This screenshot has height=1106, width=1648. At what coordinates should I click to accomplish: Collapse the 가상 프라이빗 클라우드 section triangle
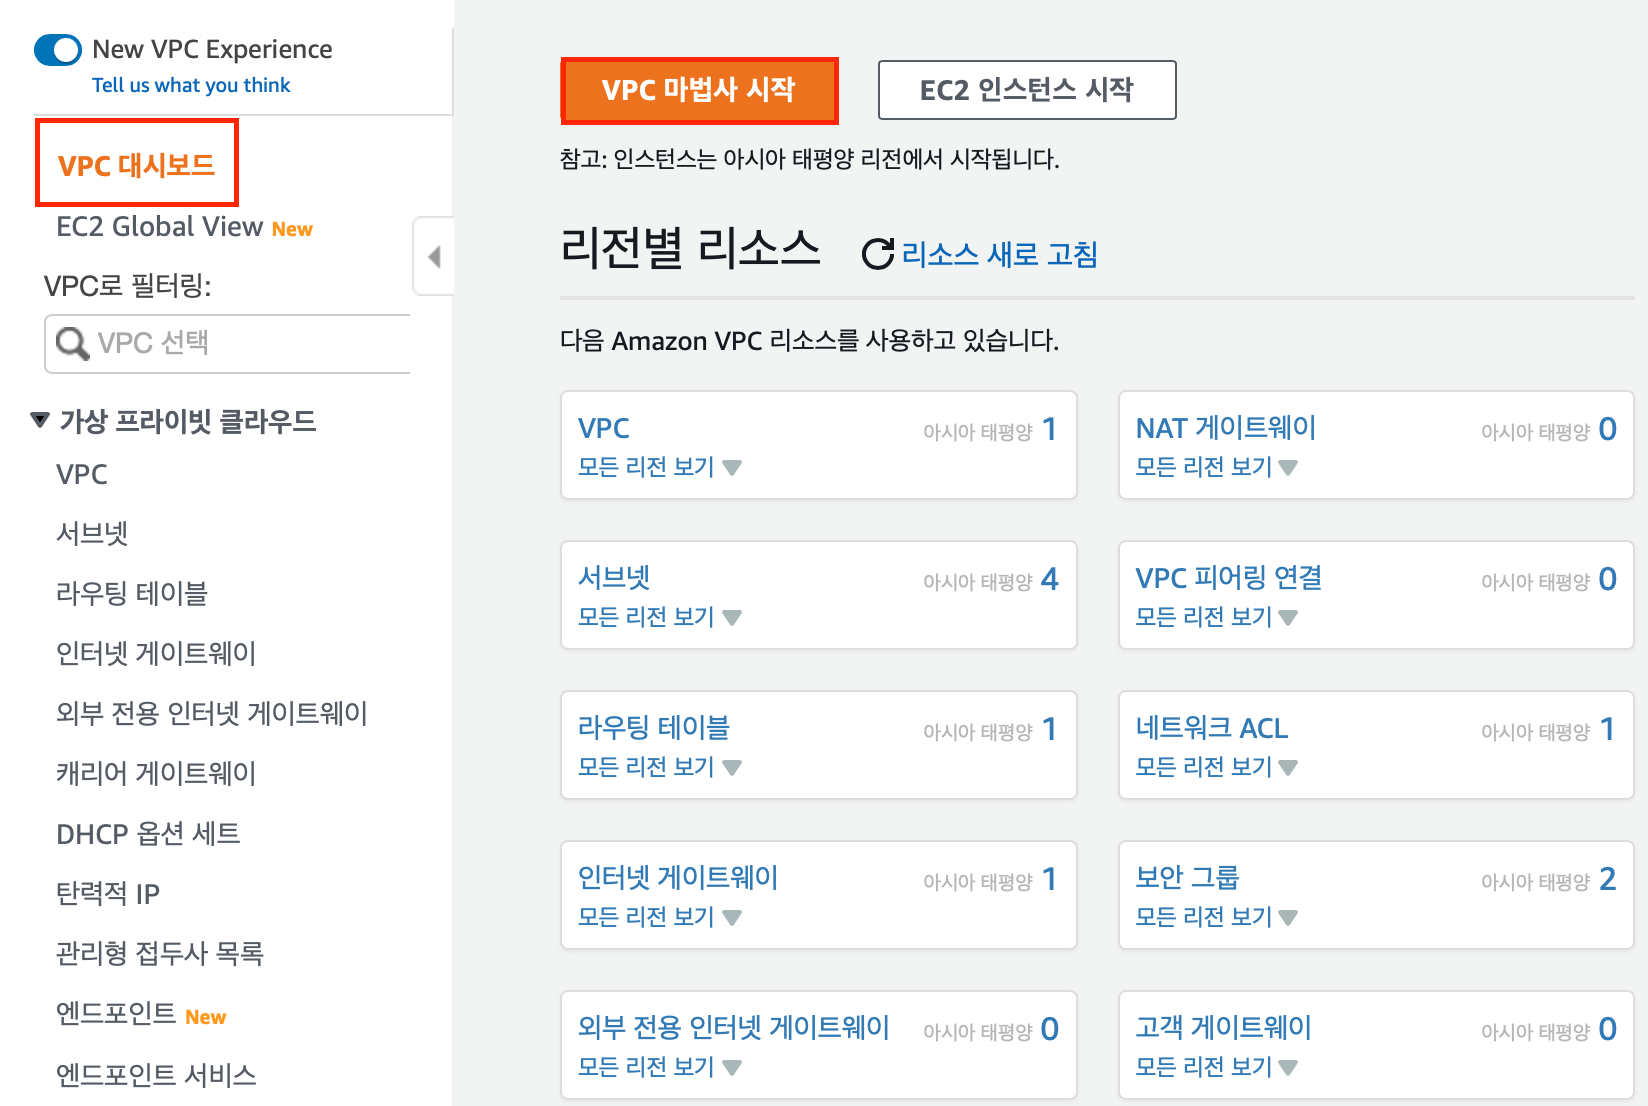pyautogui.click(x=40, y=420)
